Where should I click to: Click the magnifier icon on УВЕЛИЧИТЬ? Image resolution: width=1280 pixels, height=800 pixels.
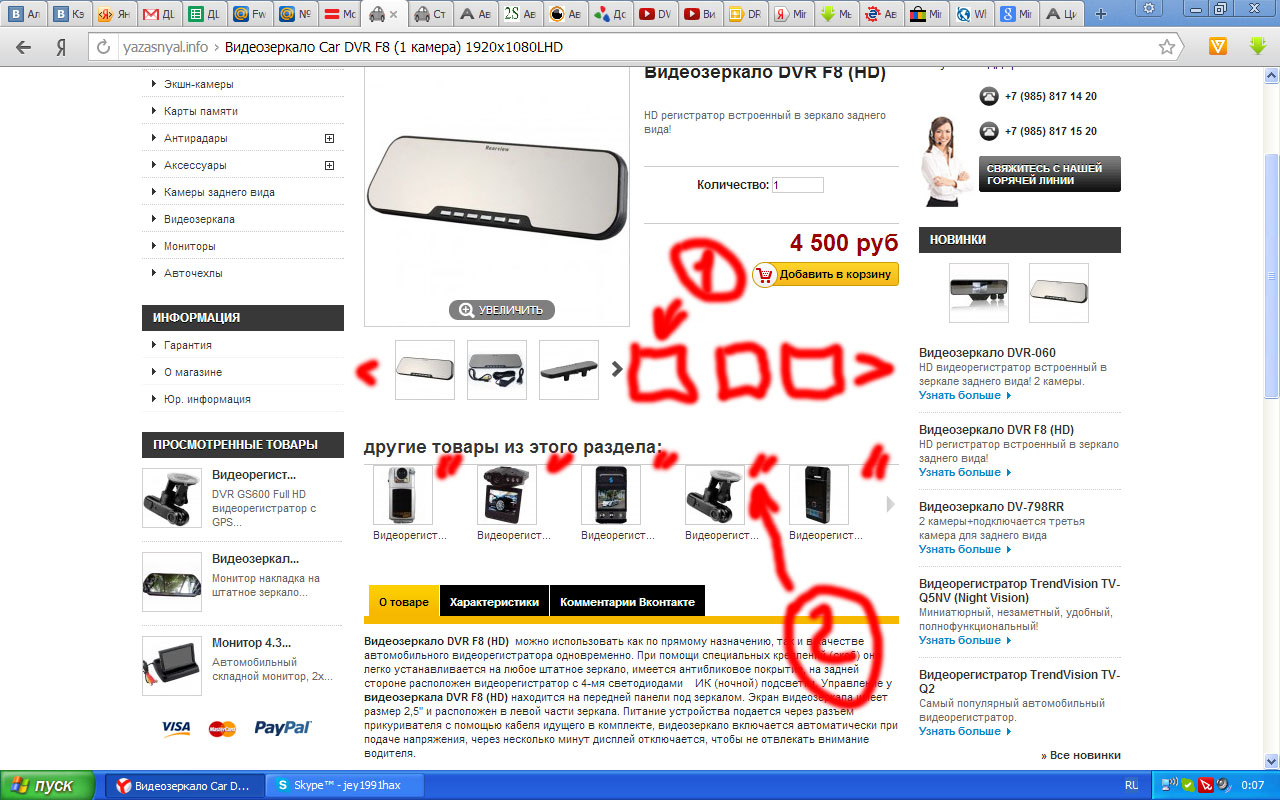(x=466, y=310)
